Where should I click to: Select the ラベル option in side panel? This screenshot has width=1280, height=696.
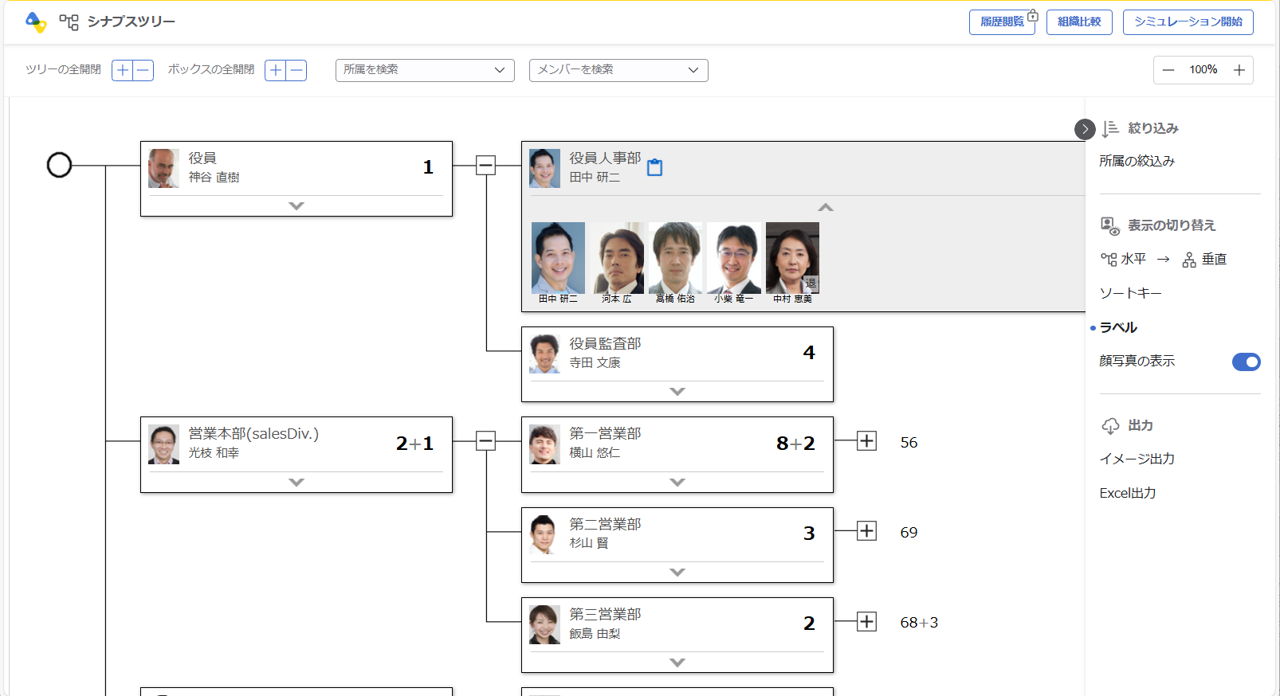click(1118, 327)
